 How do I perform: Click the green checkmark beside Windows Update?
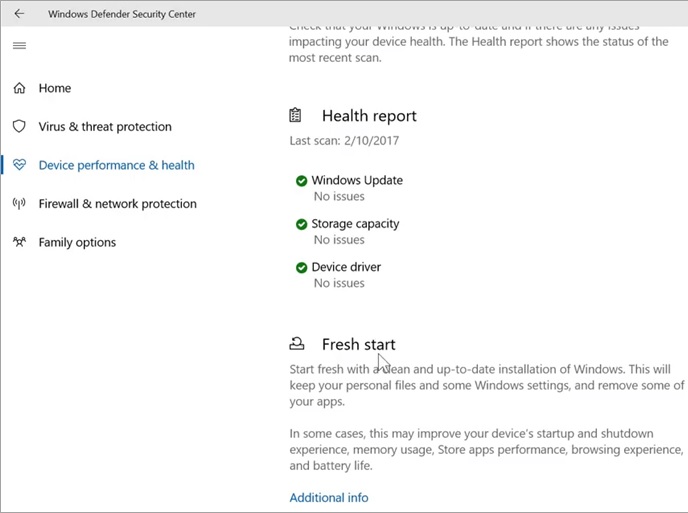pyautogui.click(x=301, y=181)
